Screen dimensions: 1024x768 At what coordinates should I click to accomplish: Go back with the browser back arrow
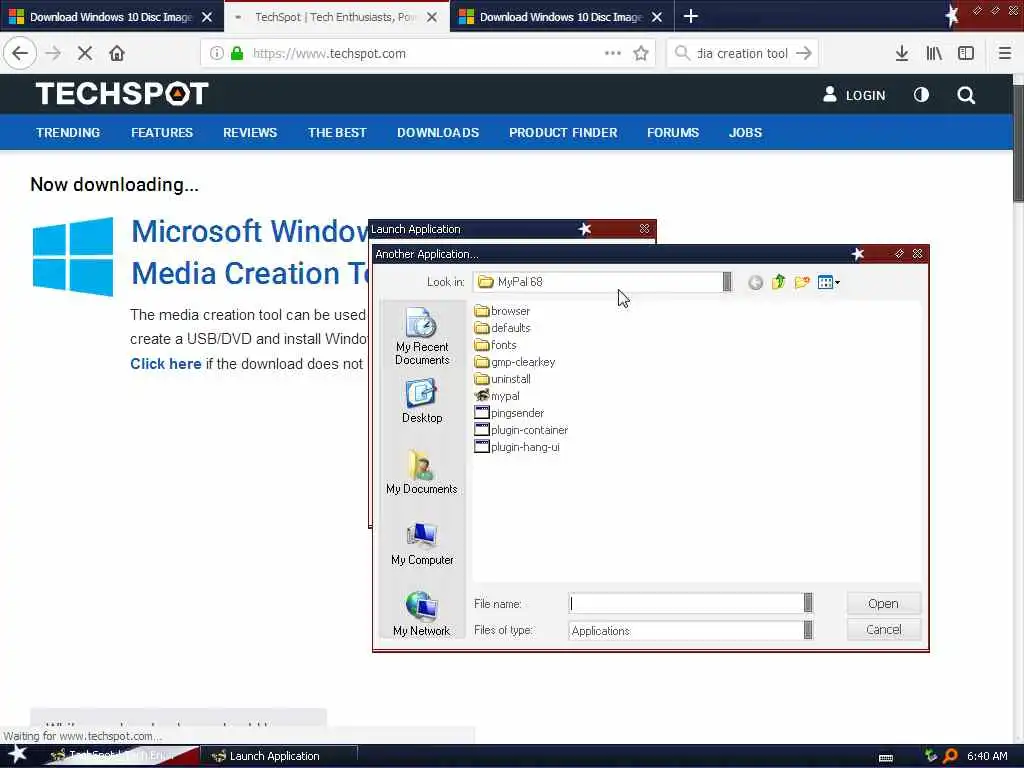20,54
